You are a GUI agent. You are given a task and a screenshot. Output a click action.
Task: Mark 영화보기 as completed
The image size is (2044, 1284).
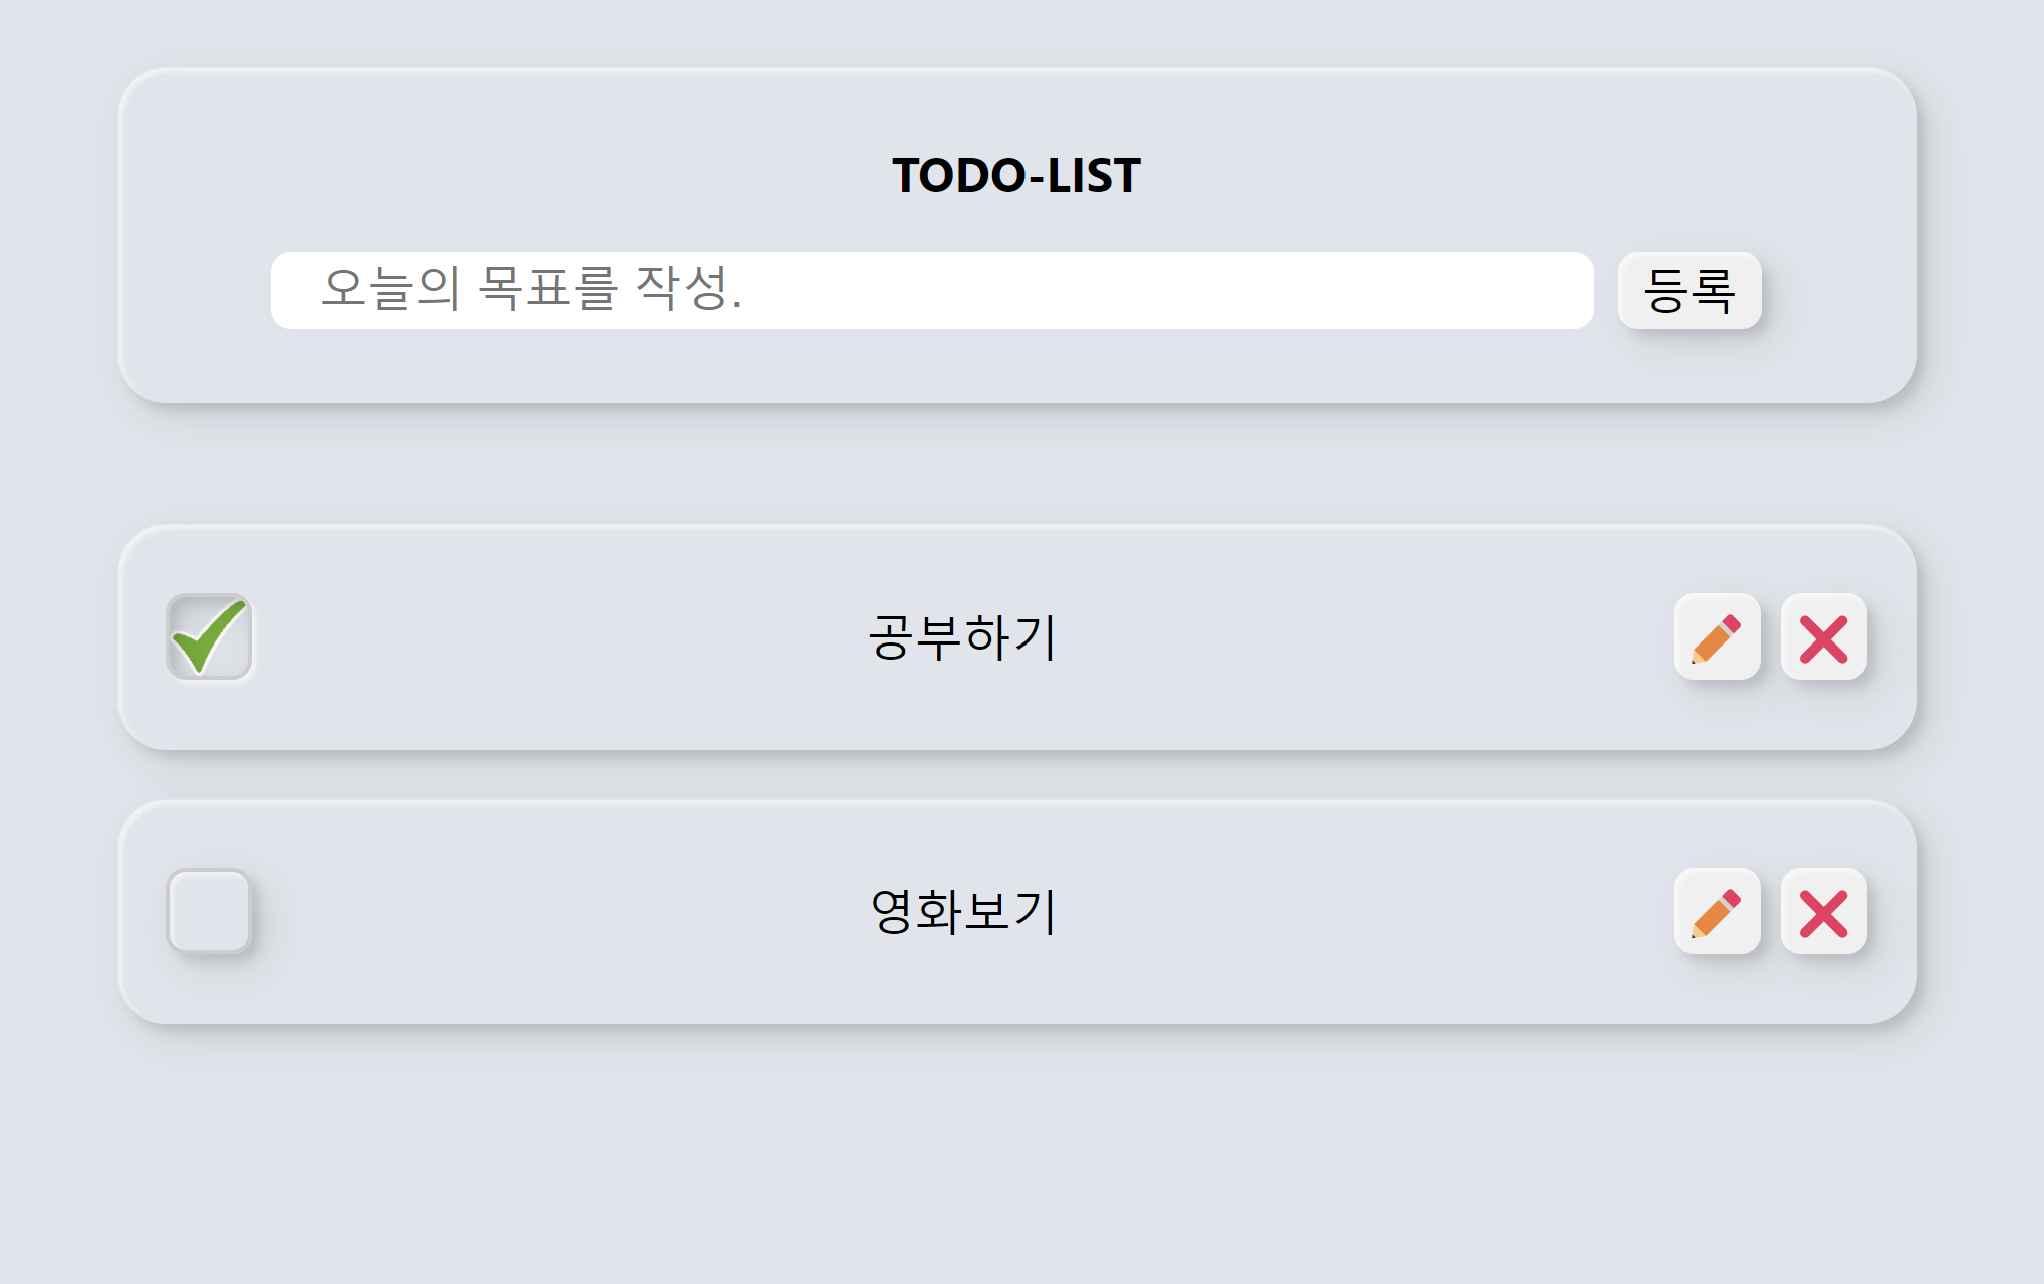[209, 911]
